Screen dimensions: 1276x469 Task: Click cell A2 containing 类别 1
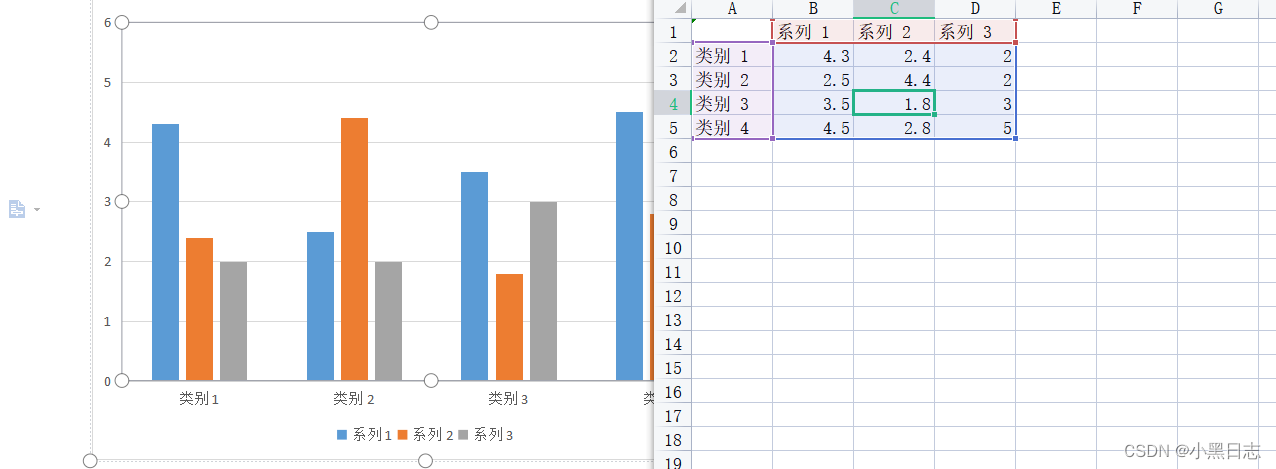tap(732, 55)
